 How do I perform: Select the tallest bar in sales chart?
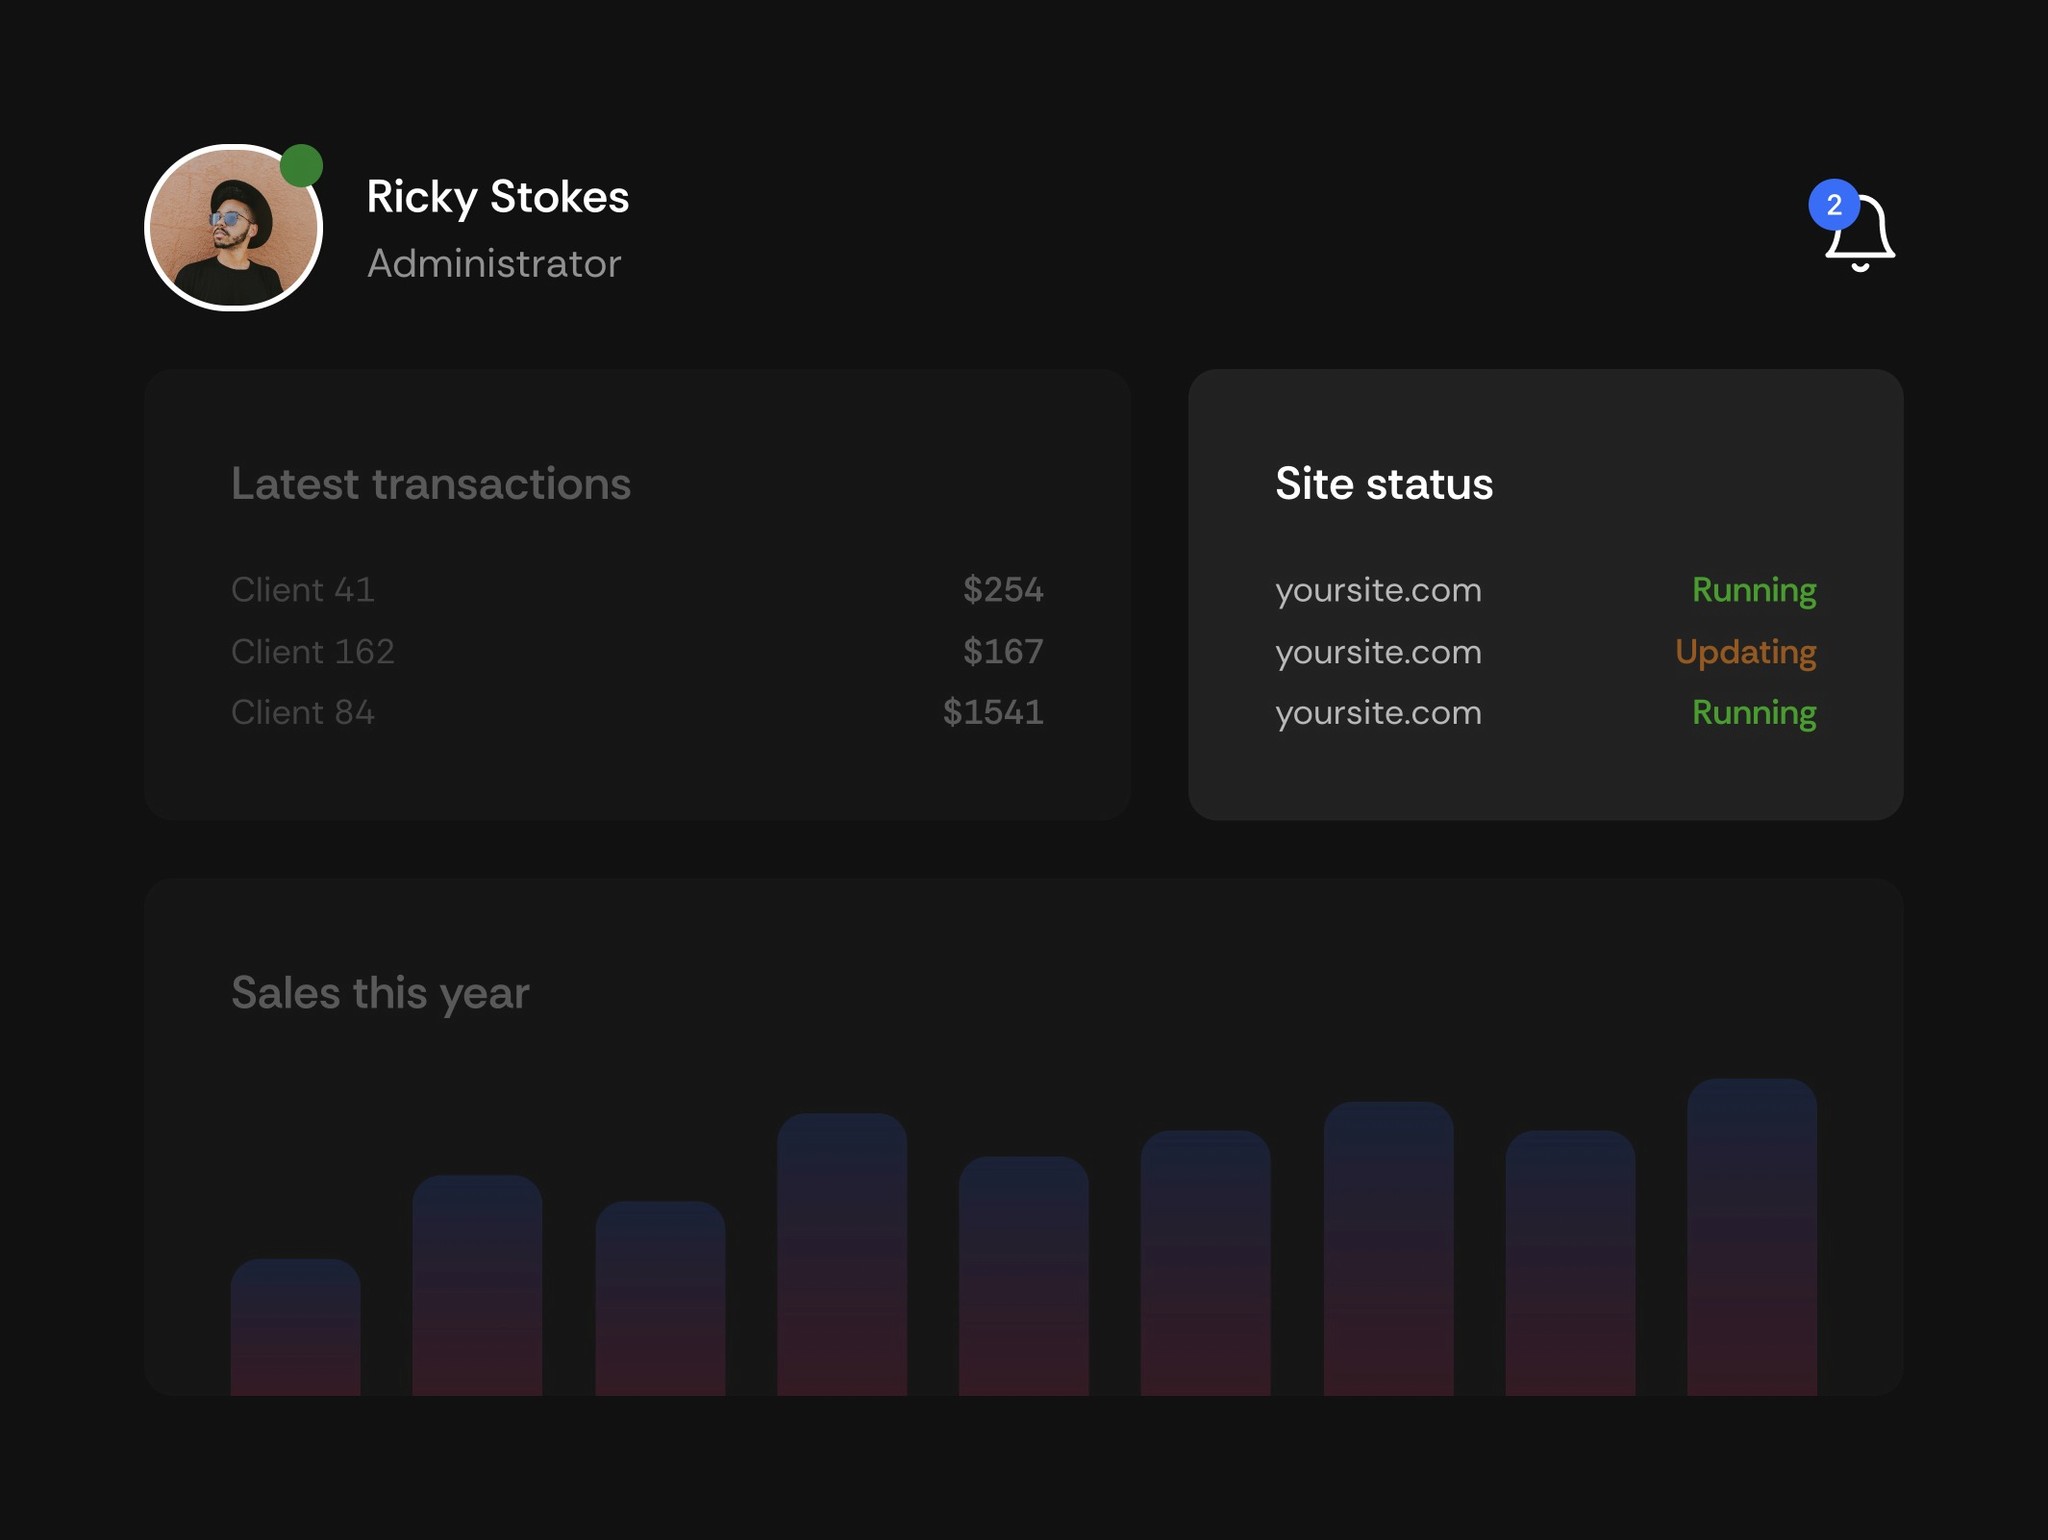click(x=1752, y=1250)
